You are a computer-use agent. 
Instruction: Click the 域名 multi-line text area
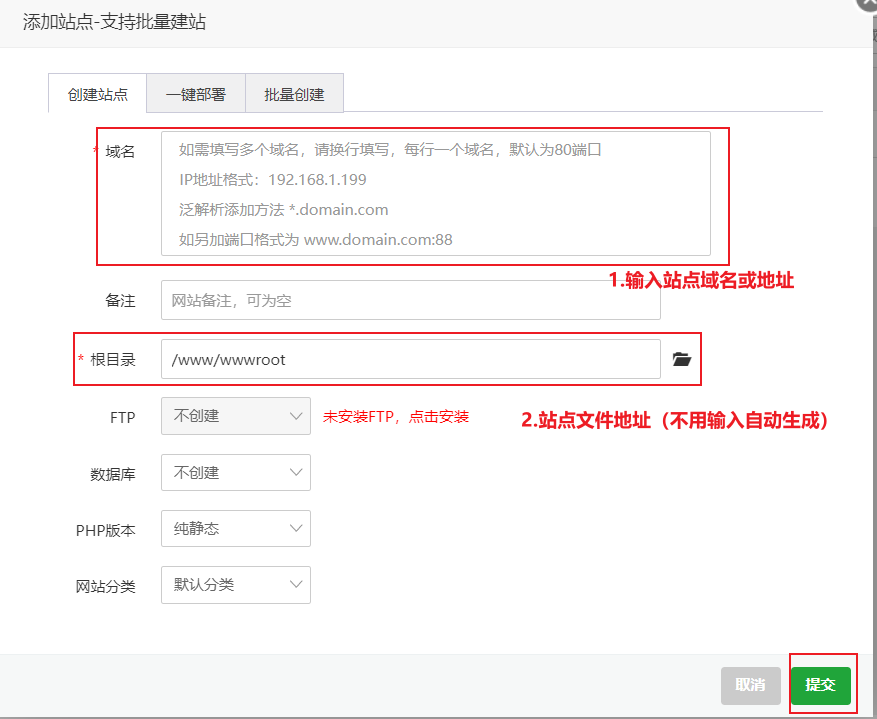pos(435,194)
